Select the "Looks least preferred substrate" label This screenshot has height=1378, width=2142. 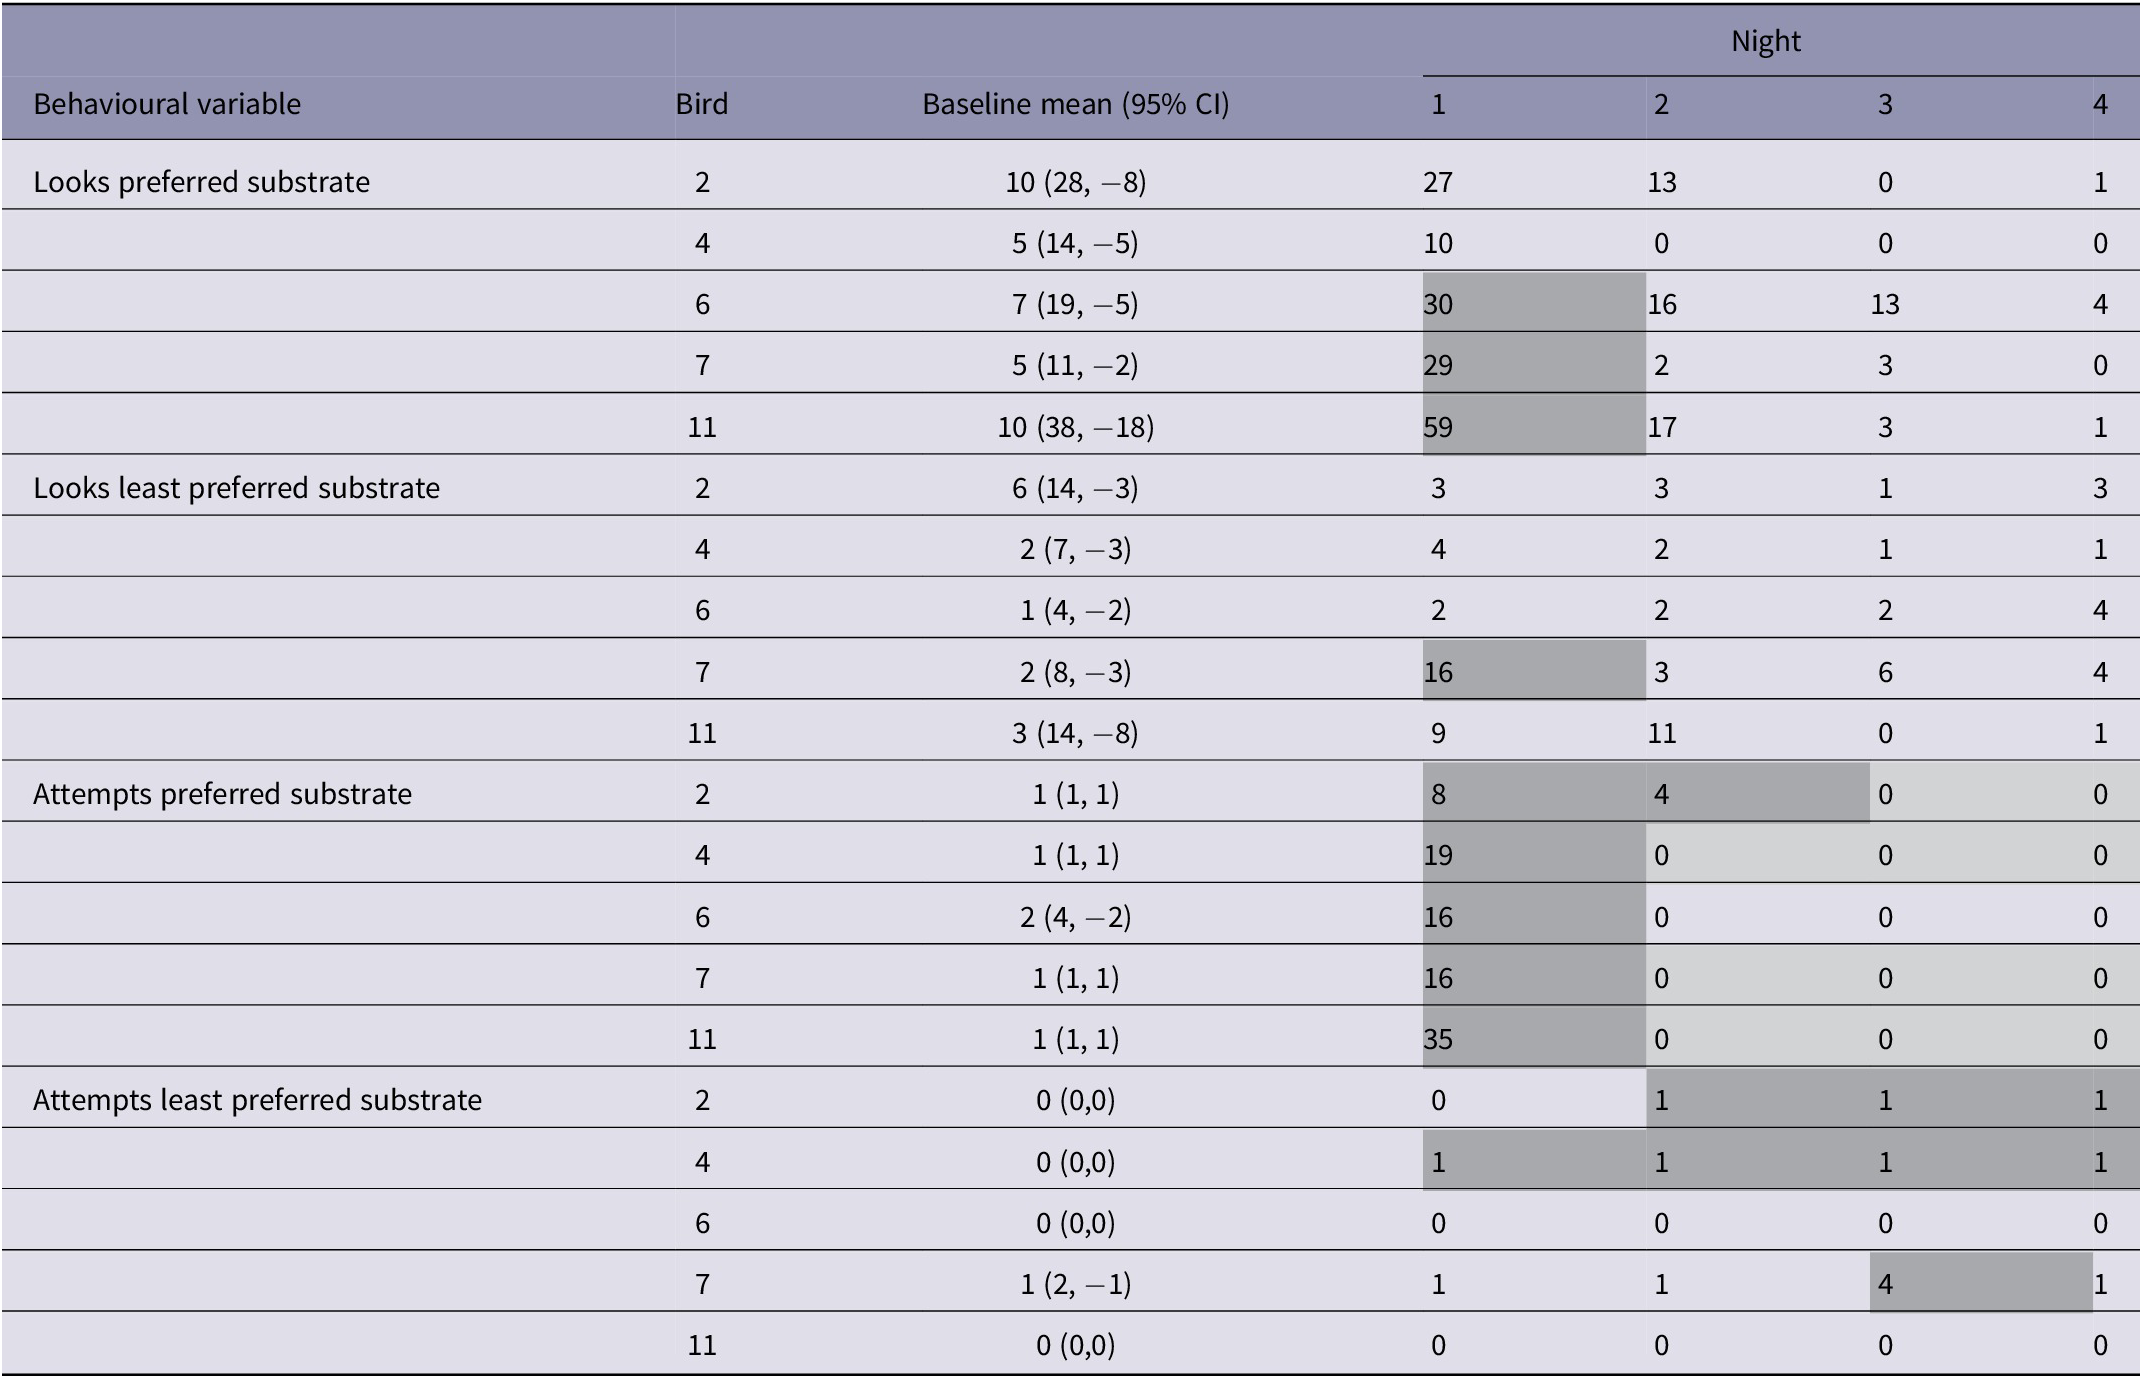tap(236, 488)
